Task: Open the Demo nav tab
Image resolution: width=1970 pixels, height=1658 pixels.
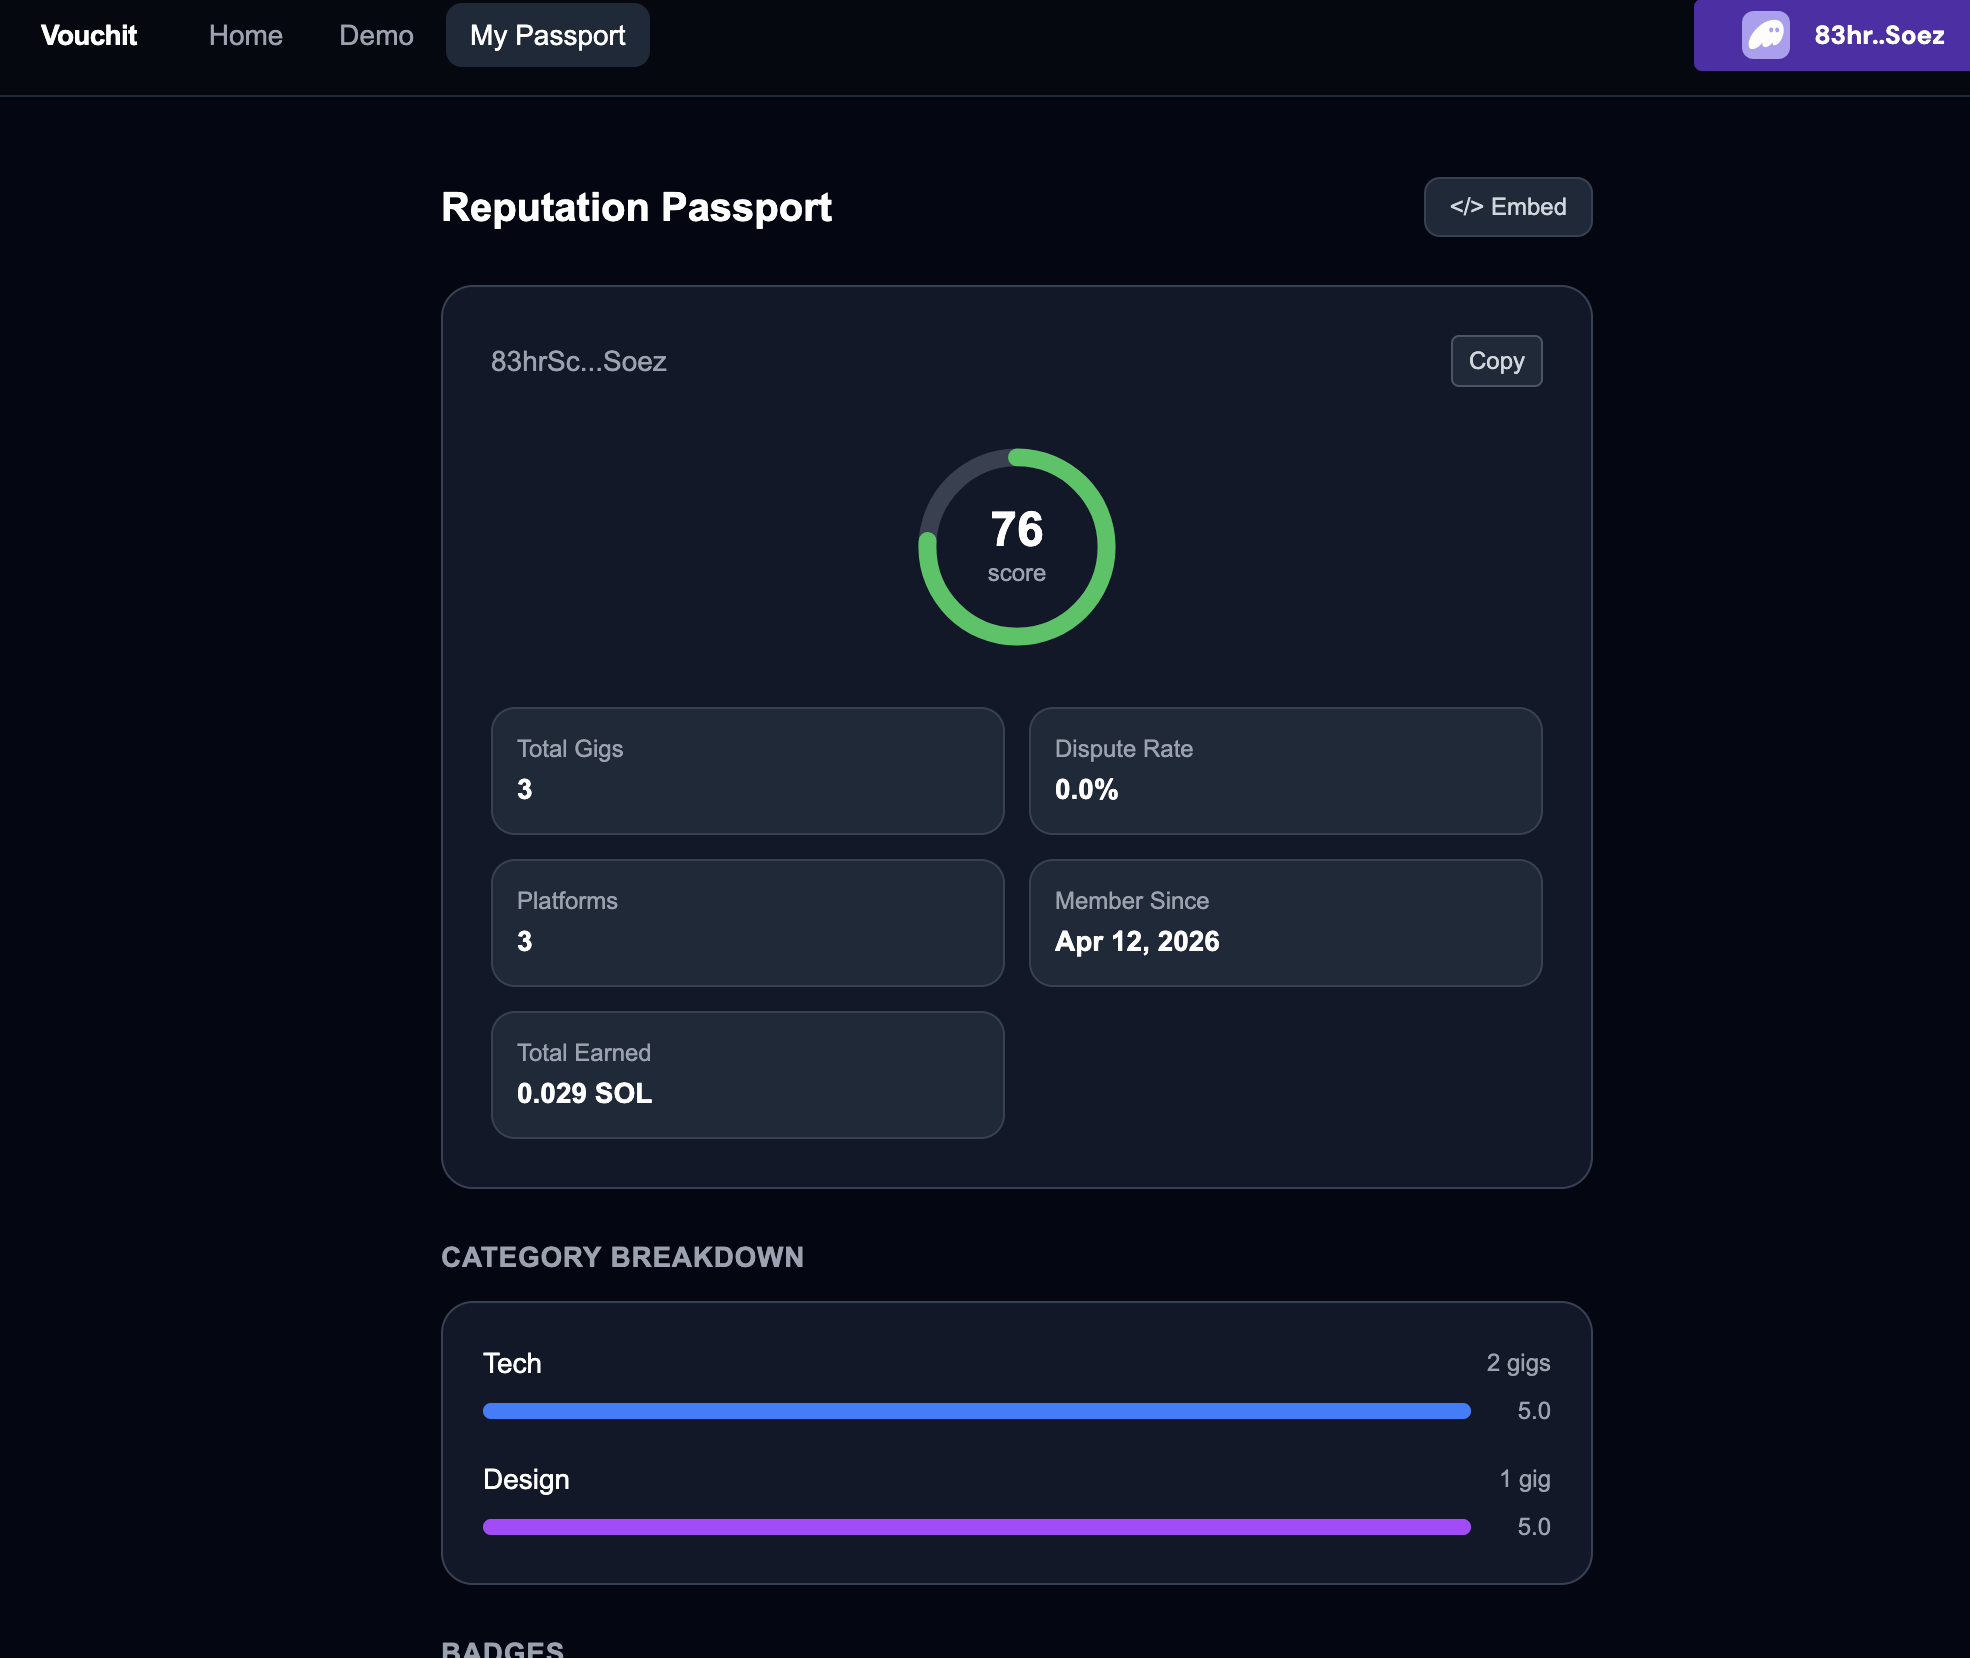Action: click(x=376, y=35)
